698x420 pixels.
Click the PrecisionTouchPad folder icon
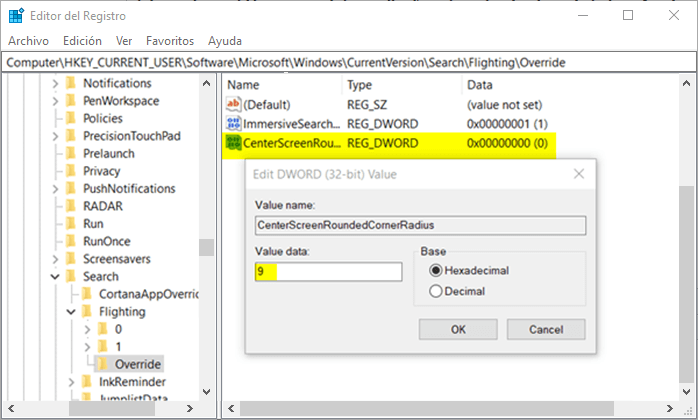[70, 136]
